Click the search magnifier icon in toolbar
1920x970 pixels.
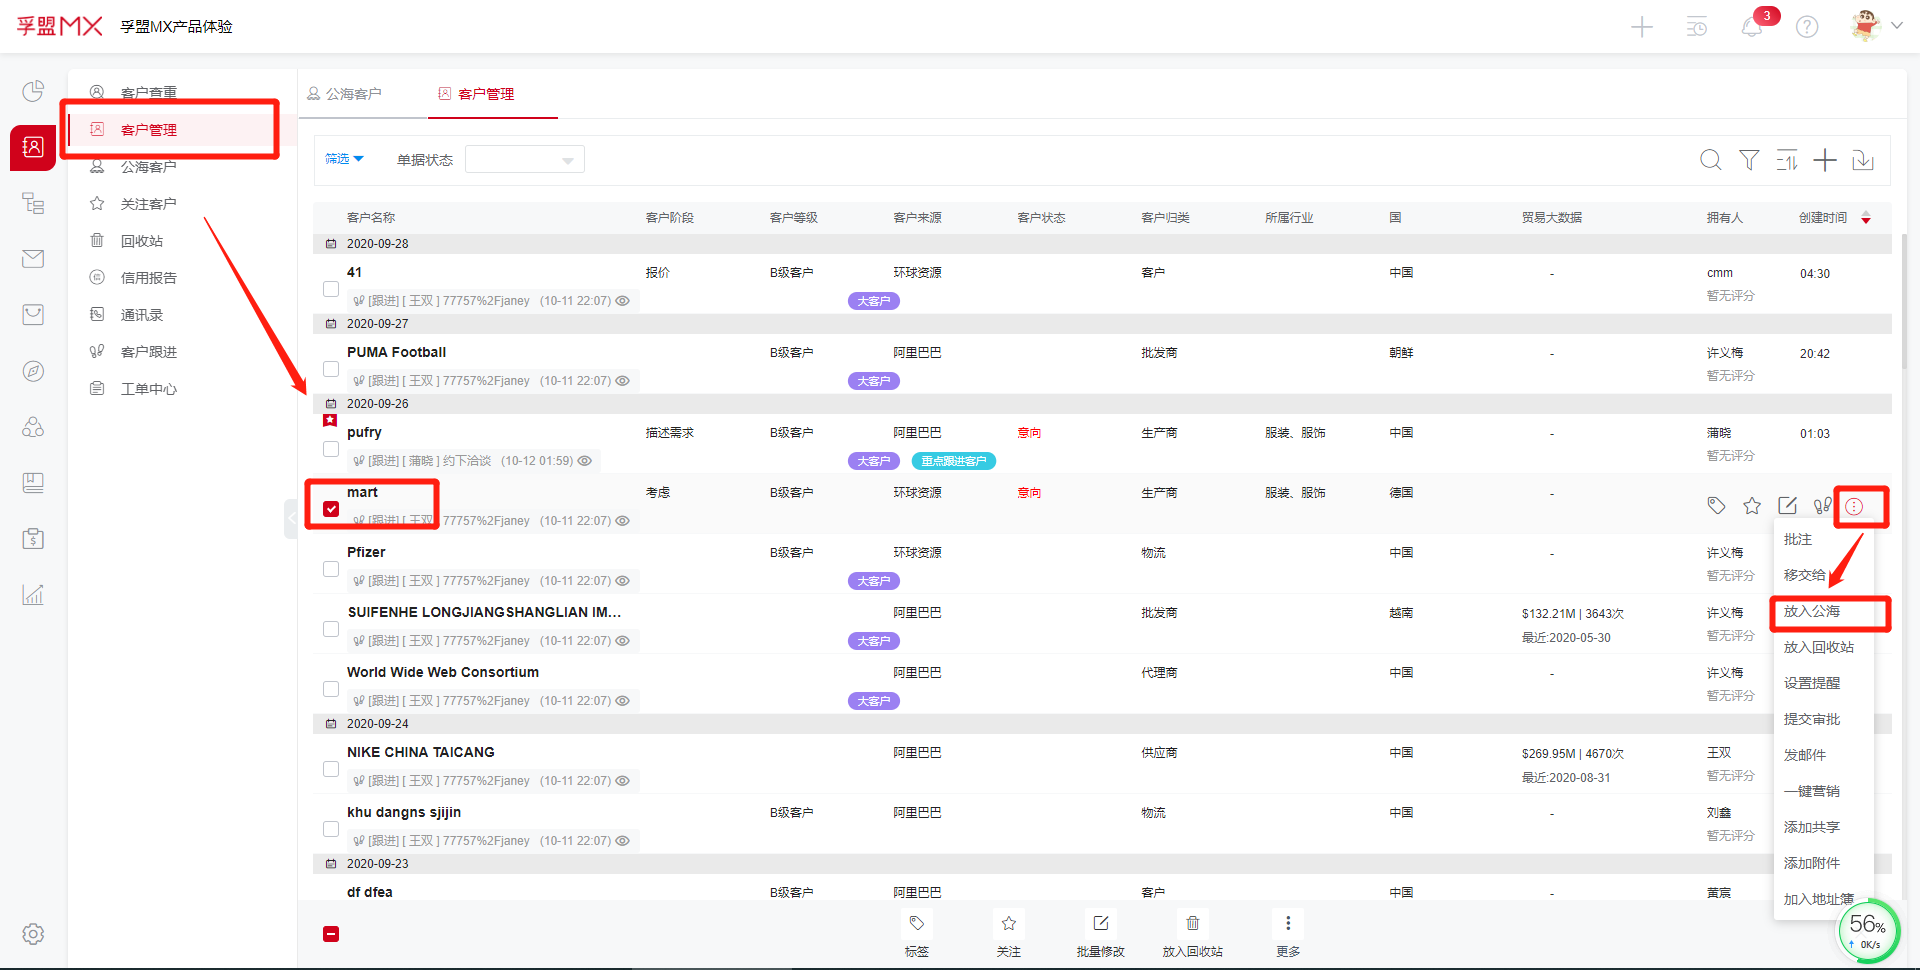tap(1710, 160)
